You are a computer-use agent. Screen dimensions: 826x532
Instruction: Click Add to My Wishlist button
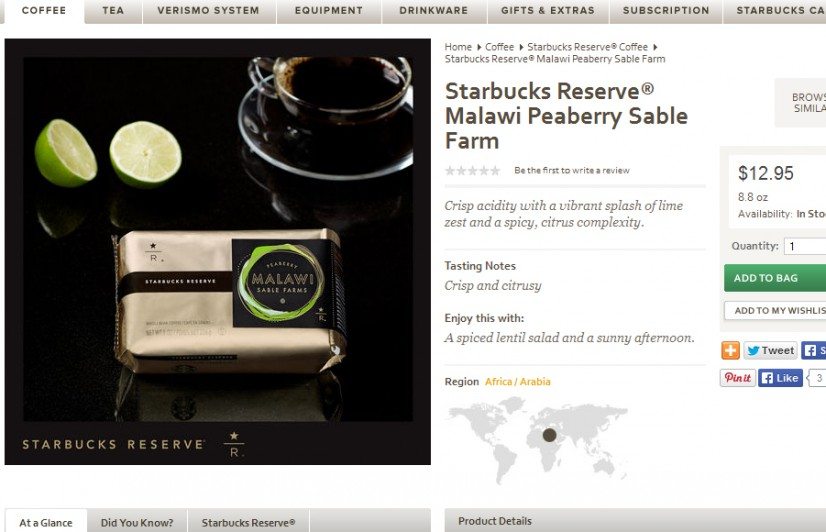[x=775, y=311]
